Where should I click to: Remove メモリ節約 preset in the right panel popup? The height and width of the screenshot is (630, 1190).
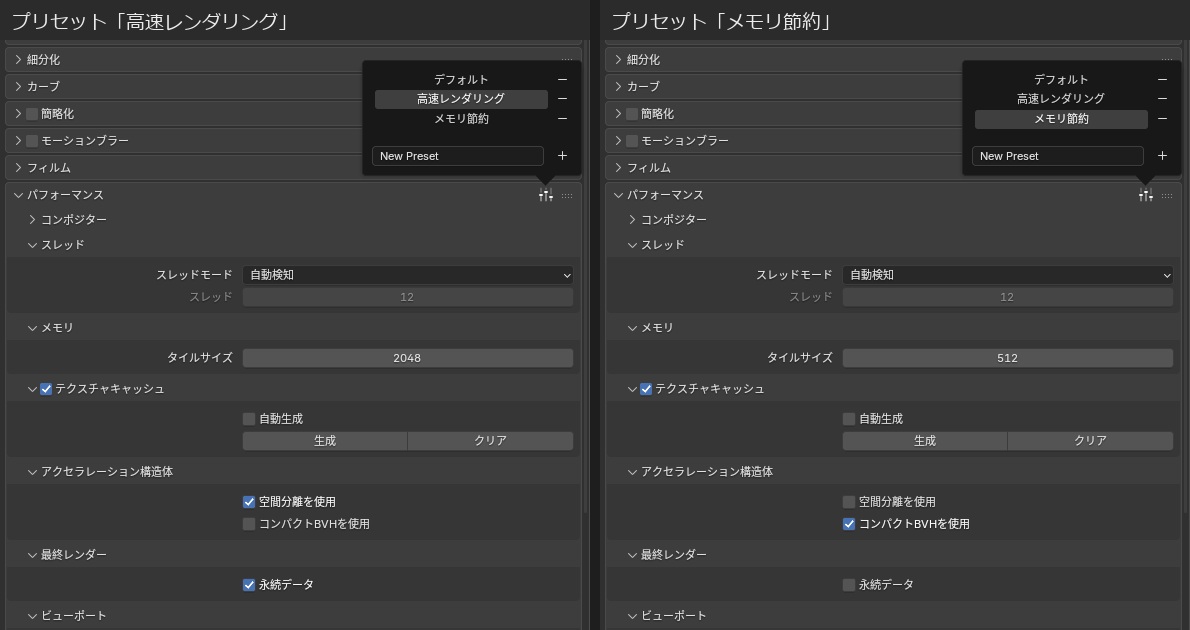click(1163, 118)
